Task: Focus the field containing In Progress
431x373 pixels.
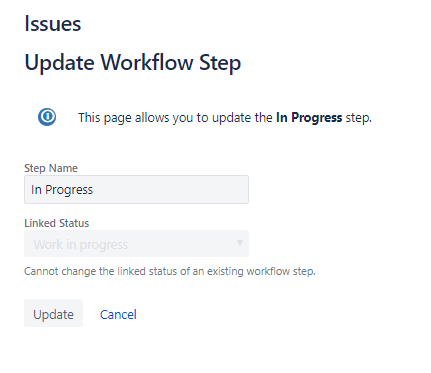Action: click(136, 189)
